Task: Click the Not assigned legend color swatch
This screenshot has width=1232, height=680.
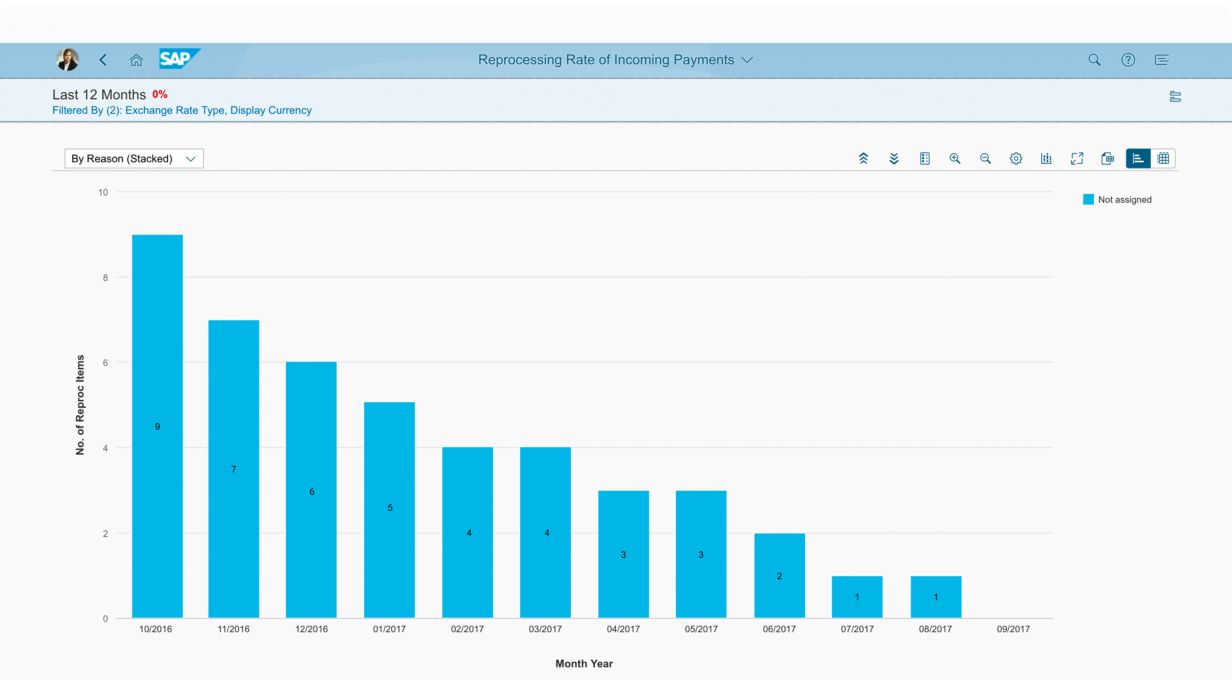Action: point(1088,200)
